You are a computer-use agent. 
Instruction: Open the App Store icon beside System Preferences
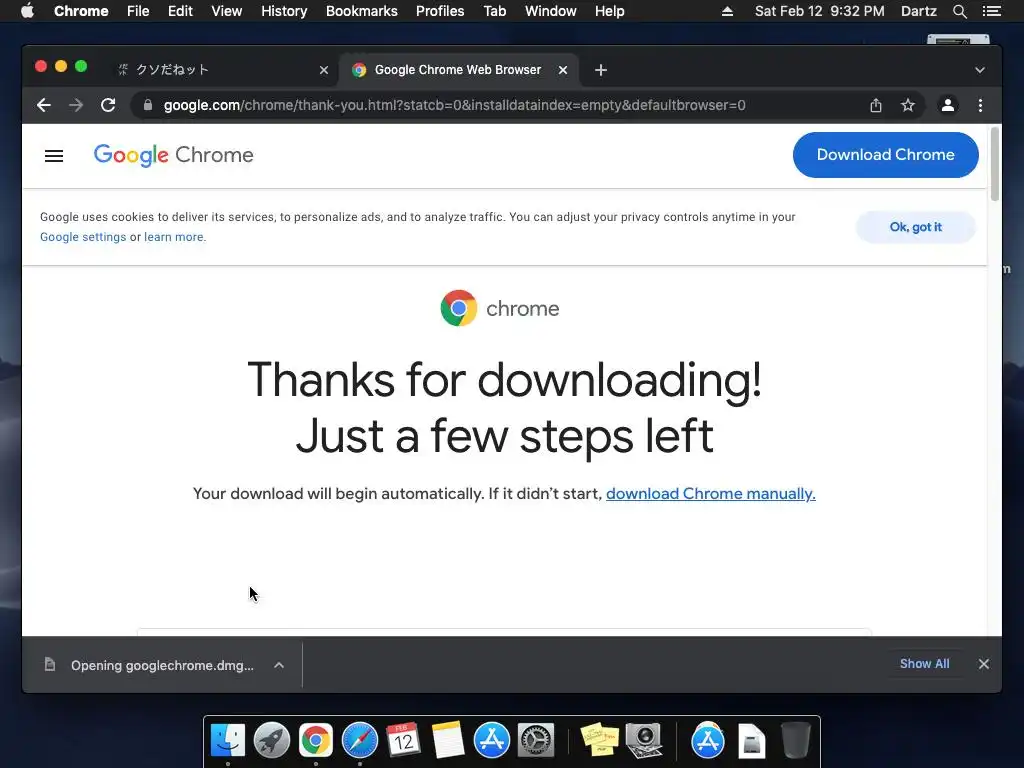(x=491, y=741)
